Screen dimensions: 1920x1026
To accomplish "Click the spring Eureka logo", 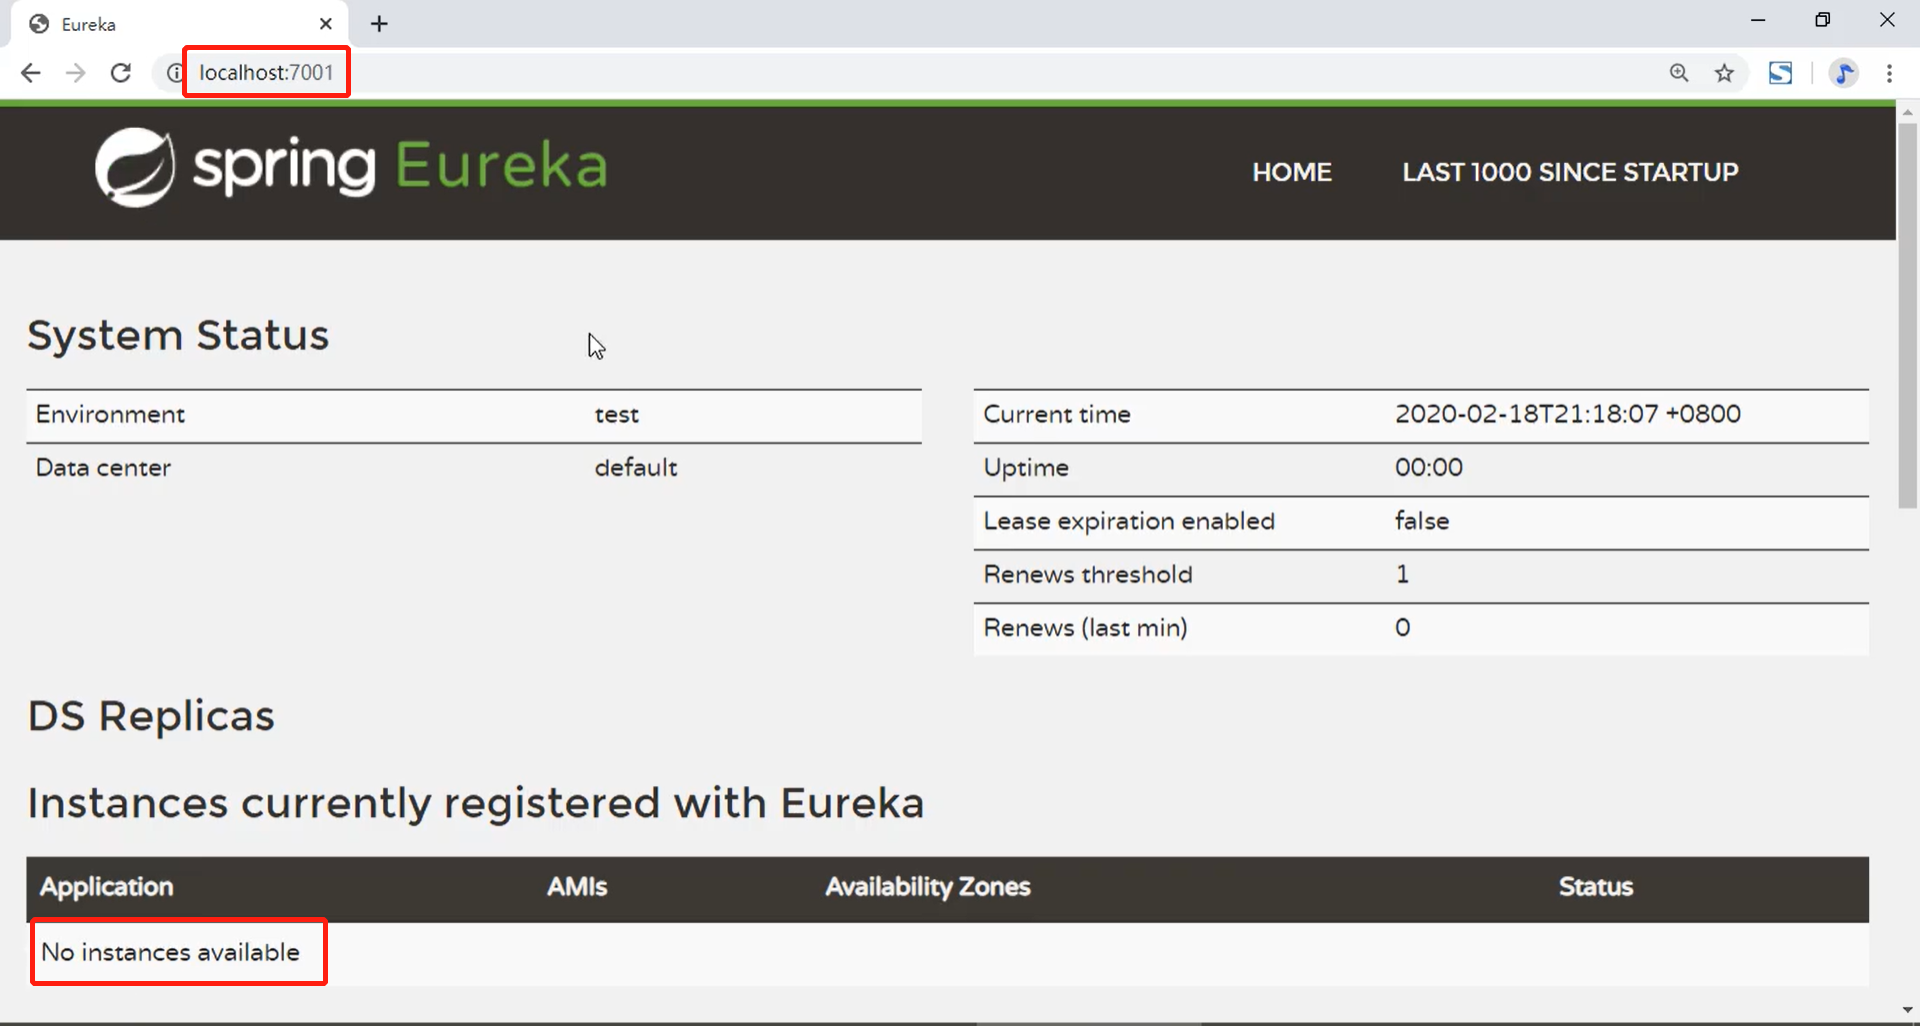I will 351,167.
